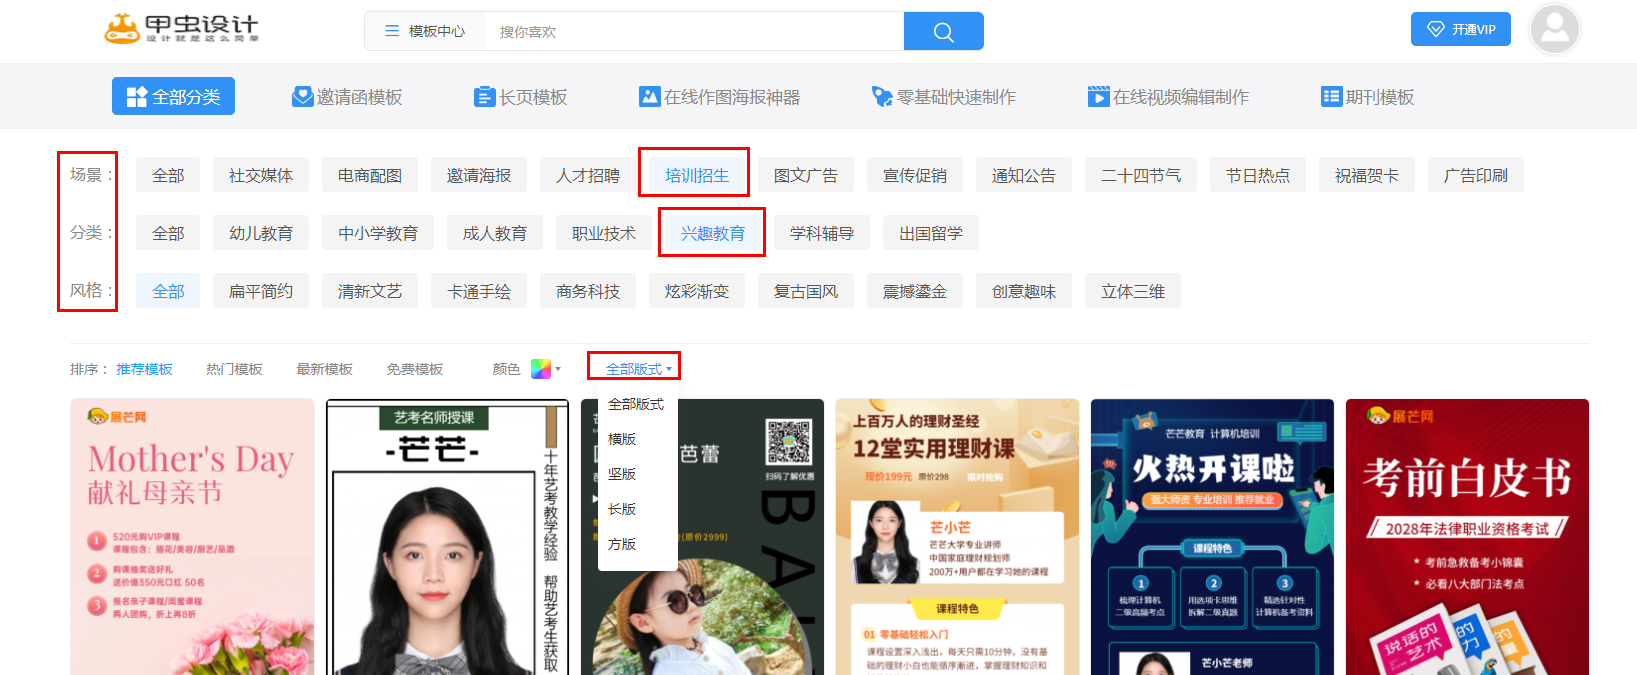Open 零基础快速制作 tab
The width and height of the screenshot is (1637, 675).
pos(943,97)
